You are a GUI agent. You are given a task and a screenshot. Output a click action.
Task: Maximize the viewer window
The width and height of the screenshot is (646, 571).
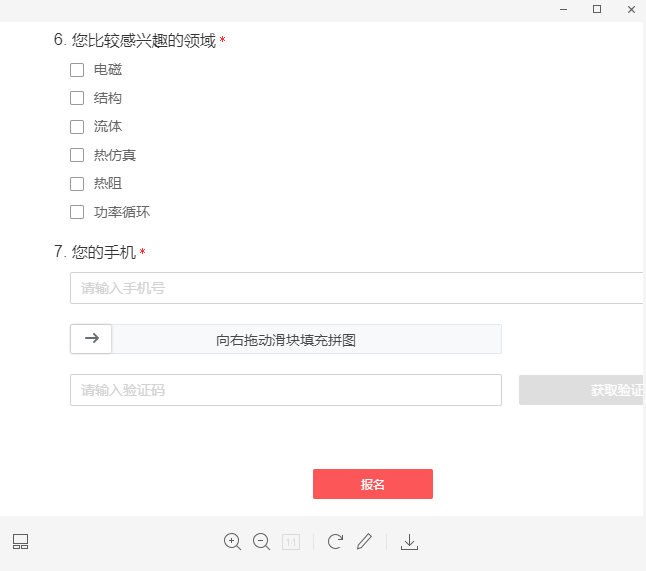click(x=597, y=9)
